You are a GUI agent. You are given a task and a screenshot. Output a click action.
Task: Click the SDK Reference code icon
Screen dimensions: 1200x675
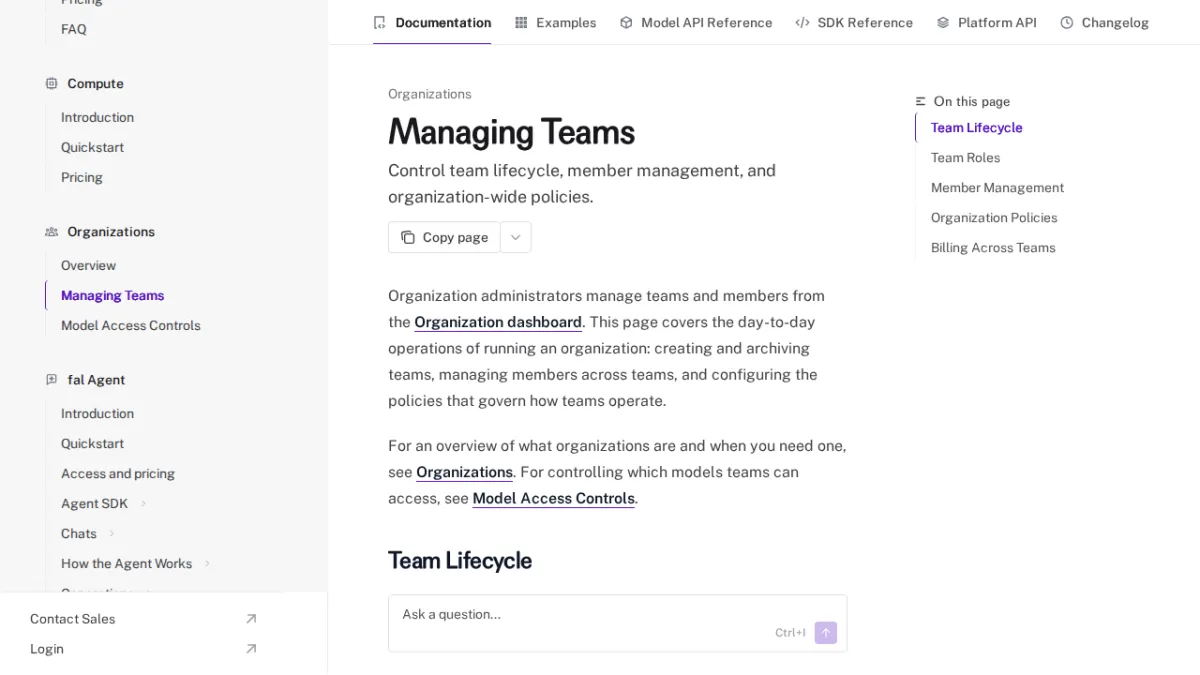point(802,22)
